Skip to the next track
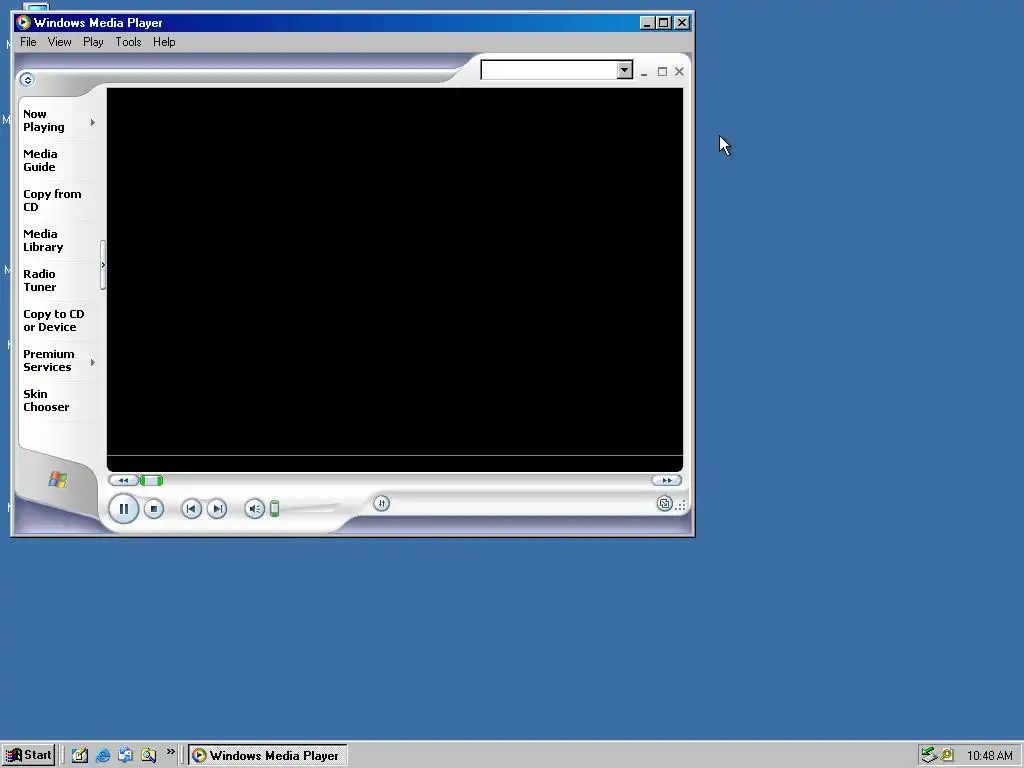This screenshot has width=1024, height=768. coord(217,509)
